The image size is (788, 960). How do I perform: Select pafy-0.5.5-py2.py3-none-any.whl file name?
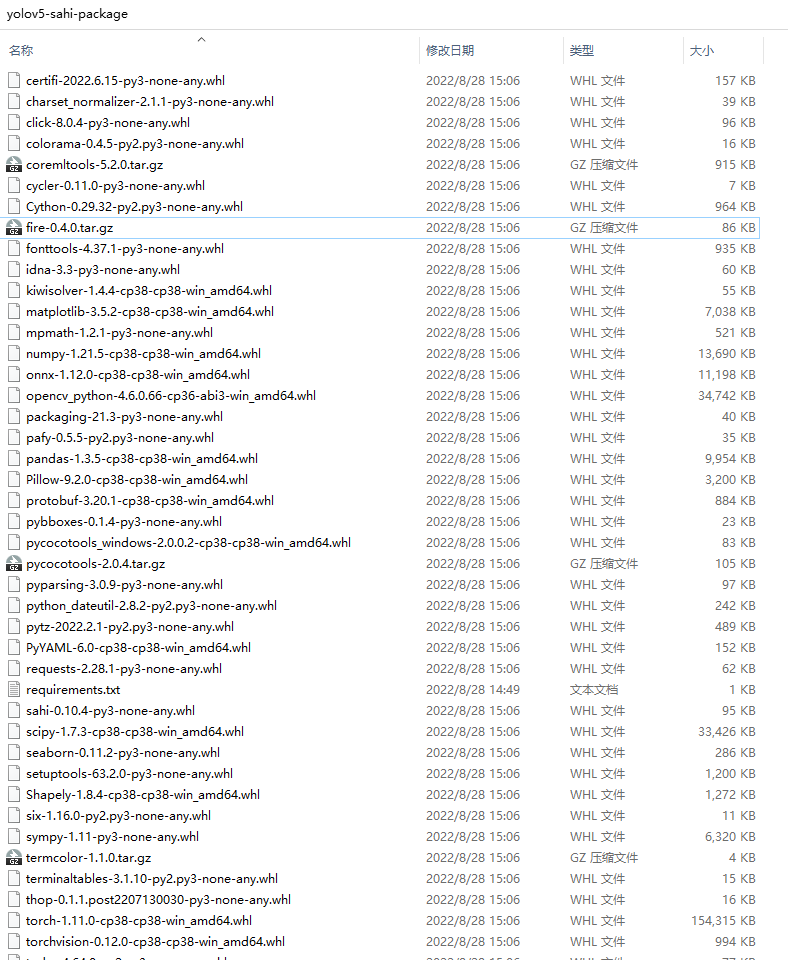click(x=120, y=438)
